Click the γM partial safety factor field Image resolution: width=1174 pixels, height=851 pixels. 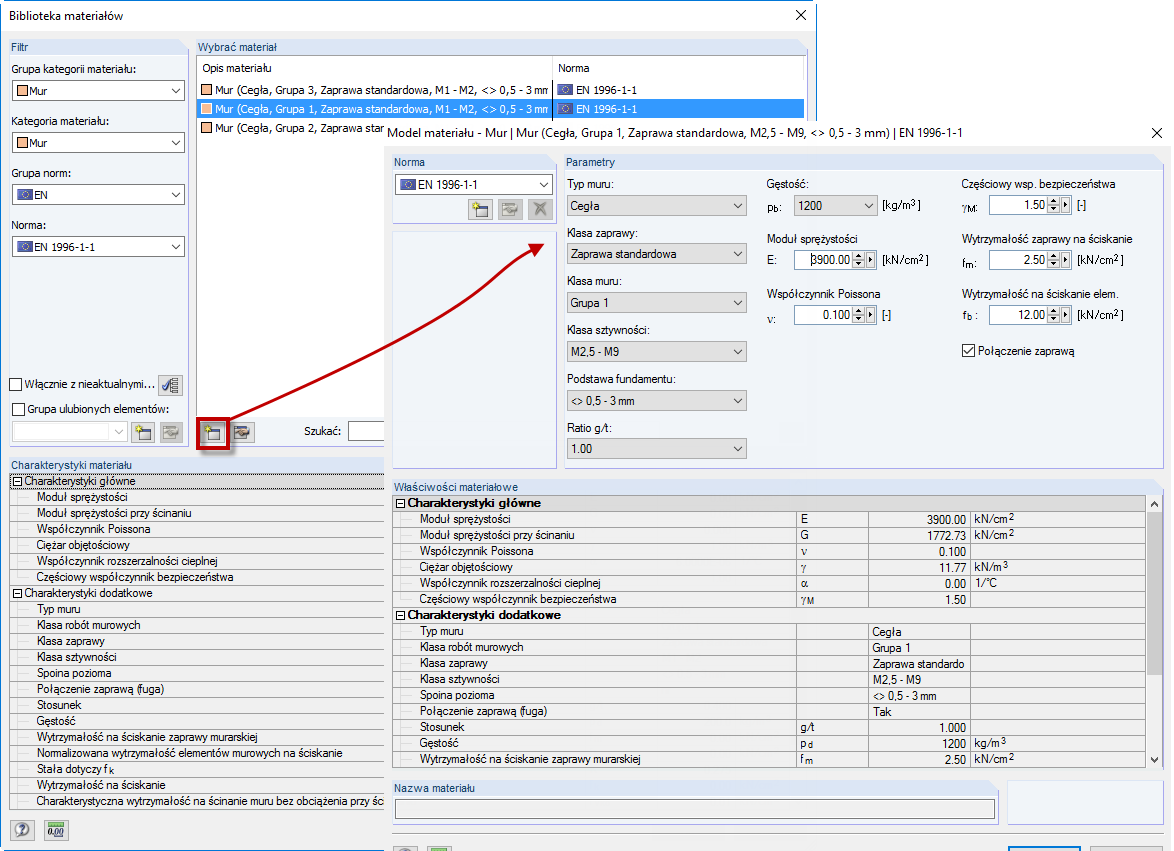pos(1018,204)
